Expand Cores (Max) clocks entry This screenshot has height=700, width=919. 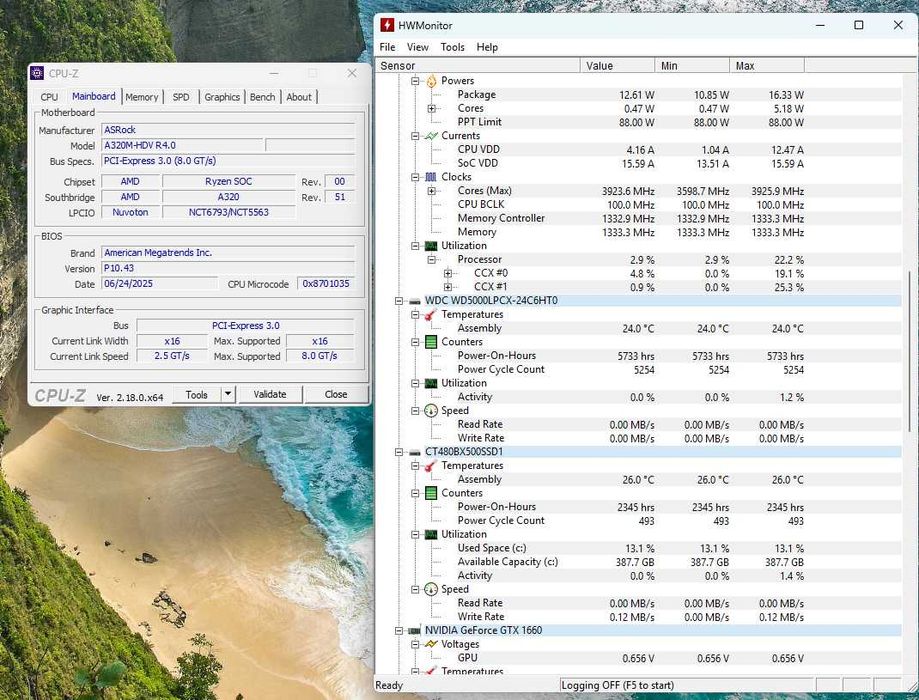(x=431, y=191)
